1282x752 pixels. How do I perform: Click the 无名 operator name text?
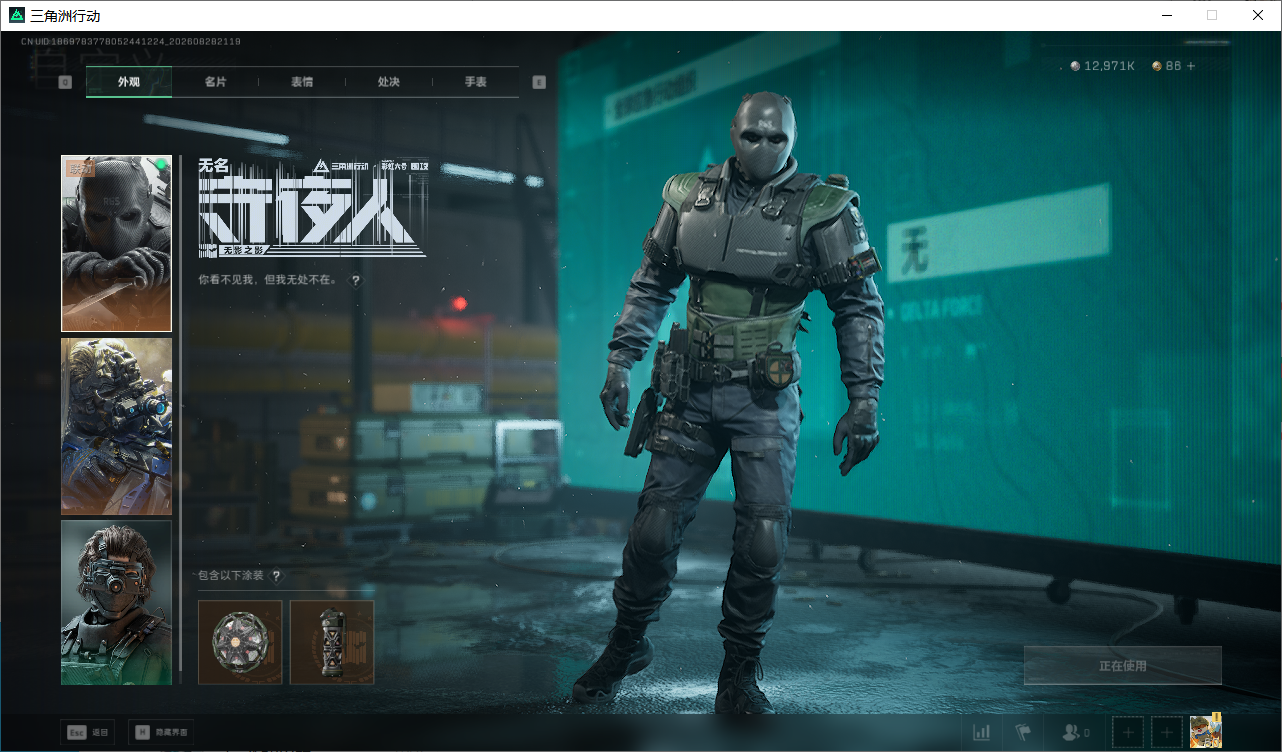214,166
